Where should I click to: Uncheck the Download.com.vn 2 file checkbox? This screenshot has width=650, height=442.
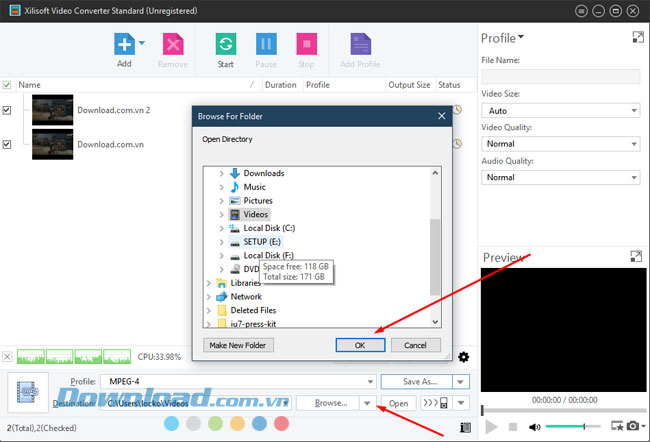coord(7,110)
